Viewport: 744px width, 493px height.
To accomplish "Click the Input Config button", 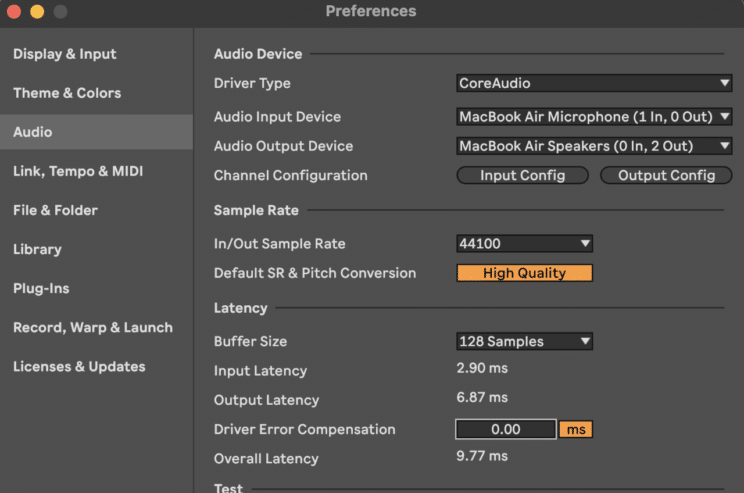I will tap(522, 176).
